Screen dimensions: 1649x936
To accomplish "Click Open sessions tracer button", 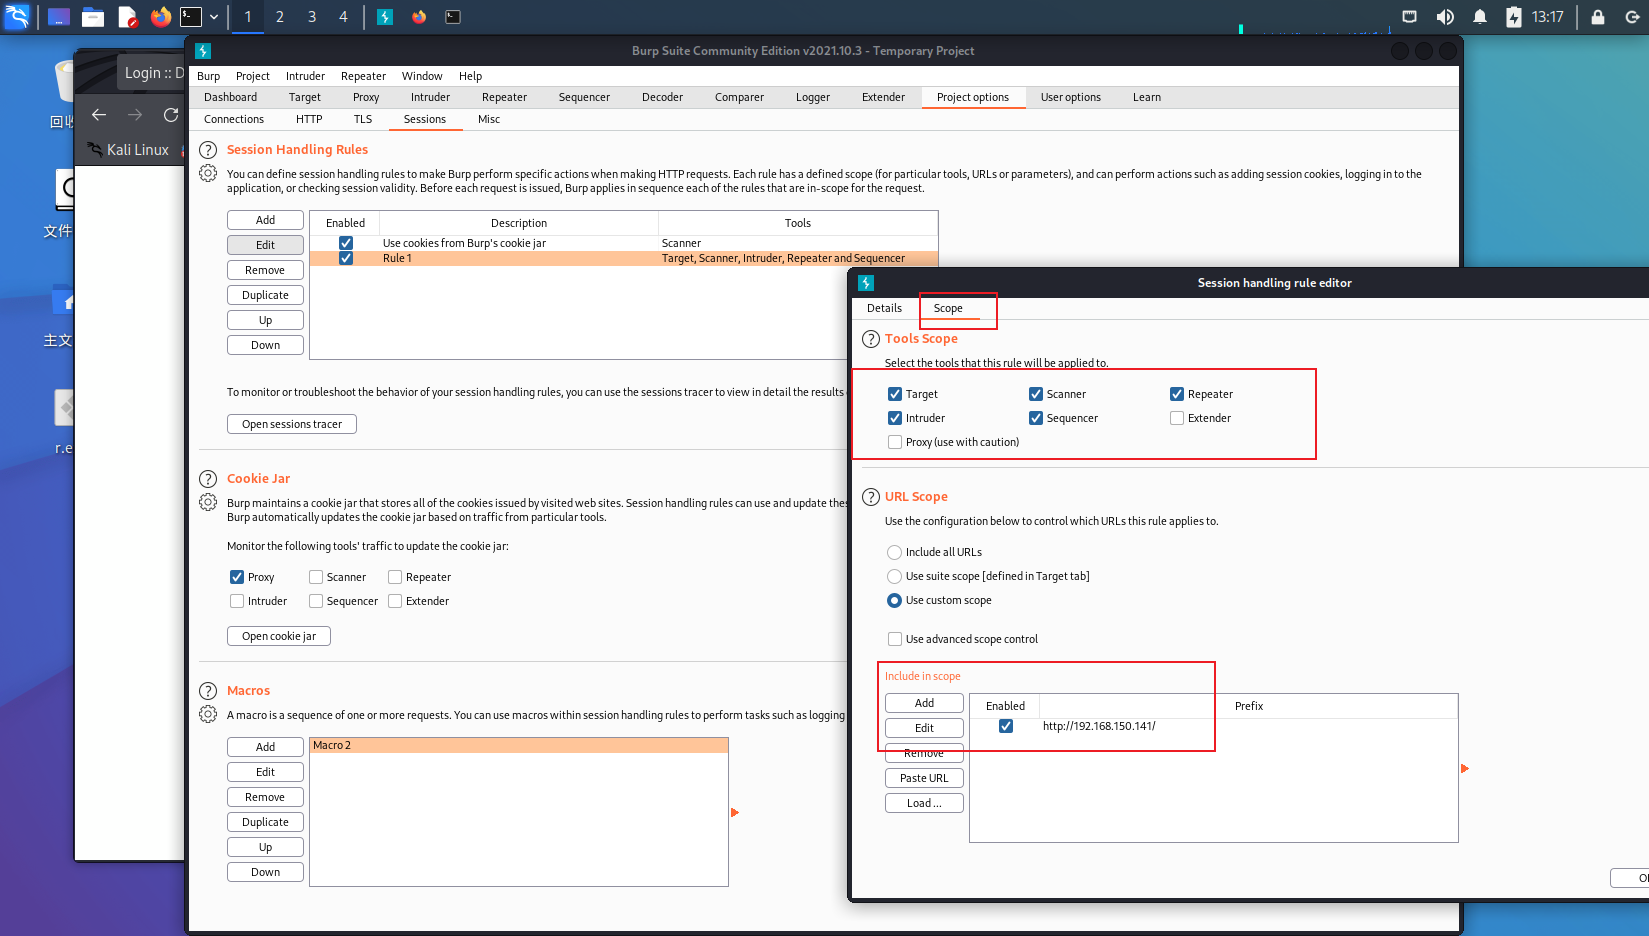I will (x=292, y=424).
